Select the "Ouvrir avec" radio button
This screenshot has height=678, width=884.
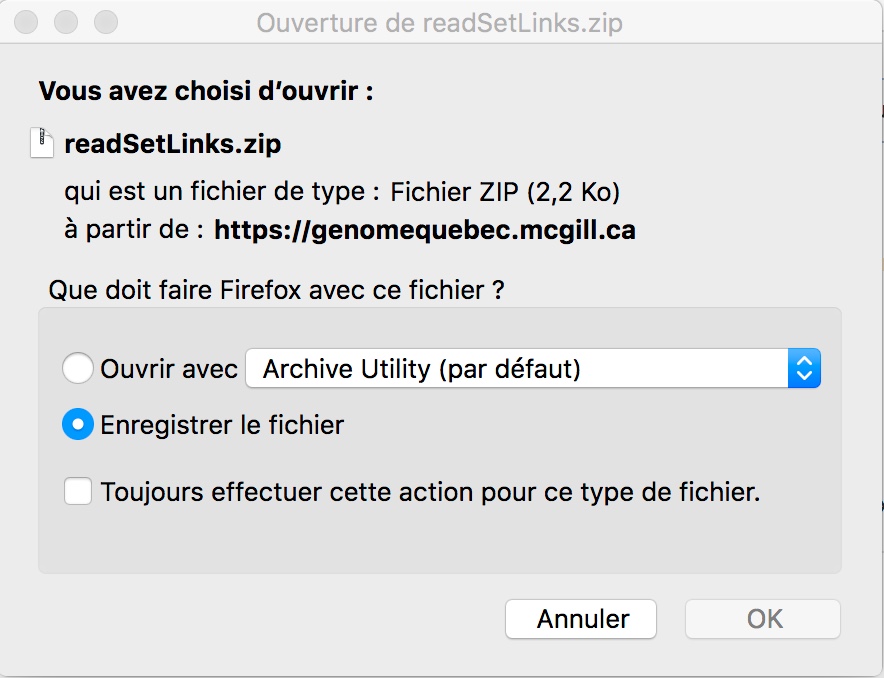point(78,369)
